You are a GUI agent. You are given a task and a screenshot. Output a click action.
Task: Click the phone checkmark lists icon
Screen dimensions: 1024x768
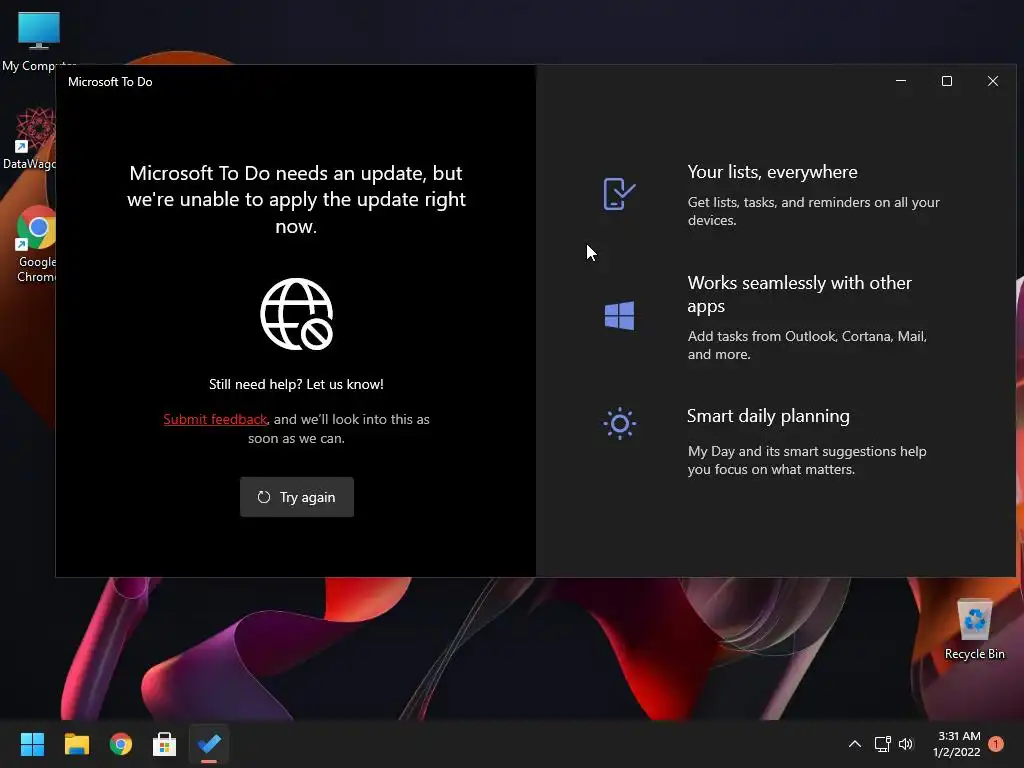[619, 194]
